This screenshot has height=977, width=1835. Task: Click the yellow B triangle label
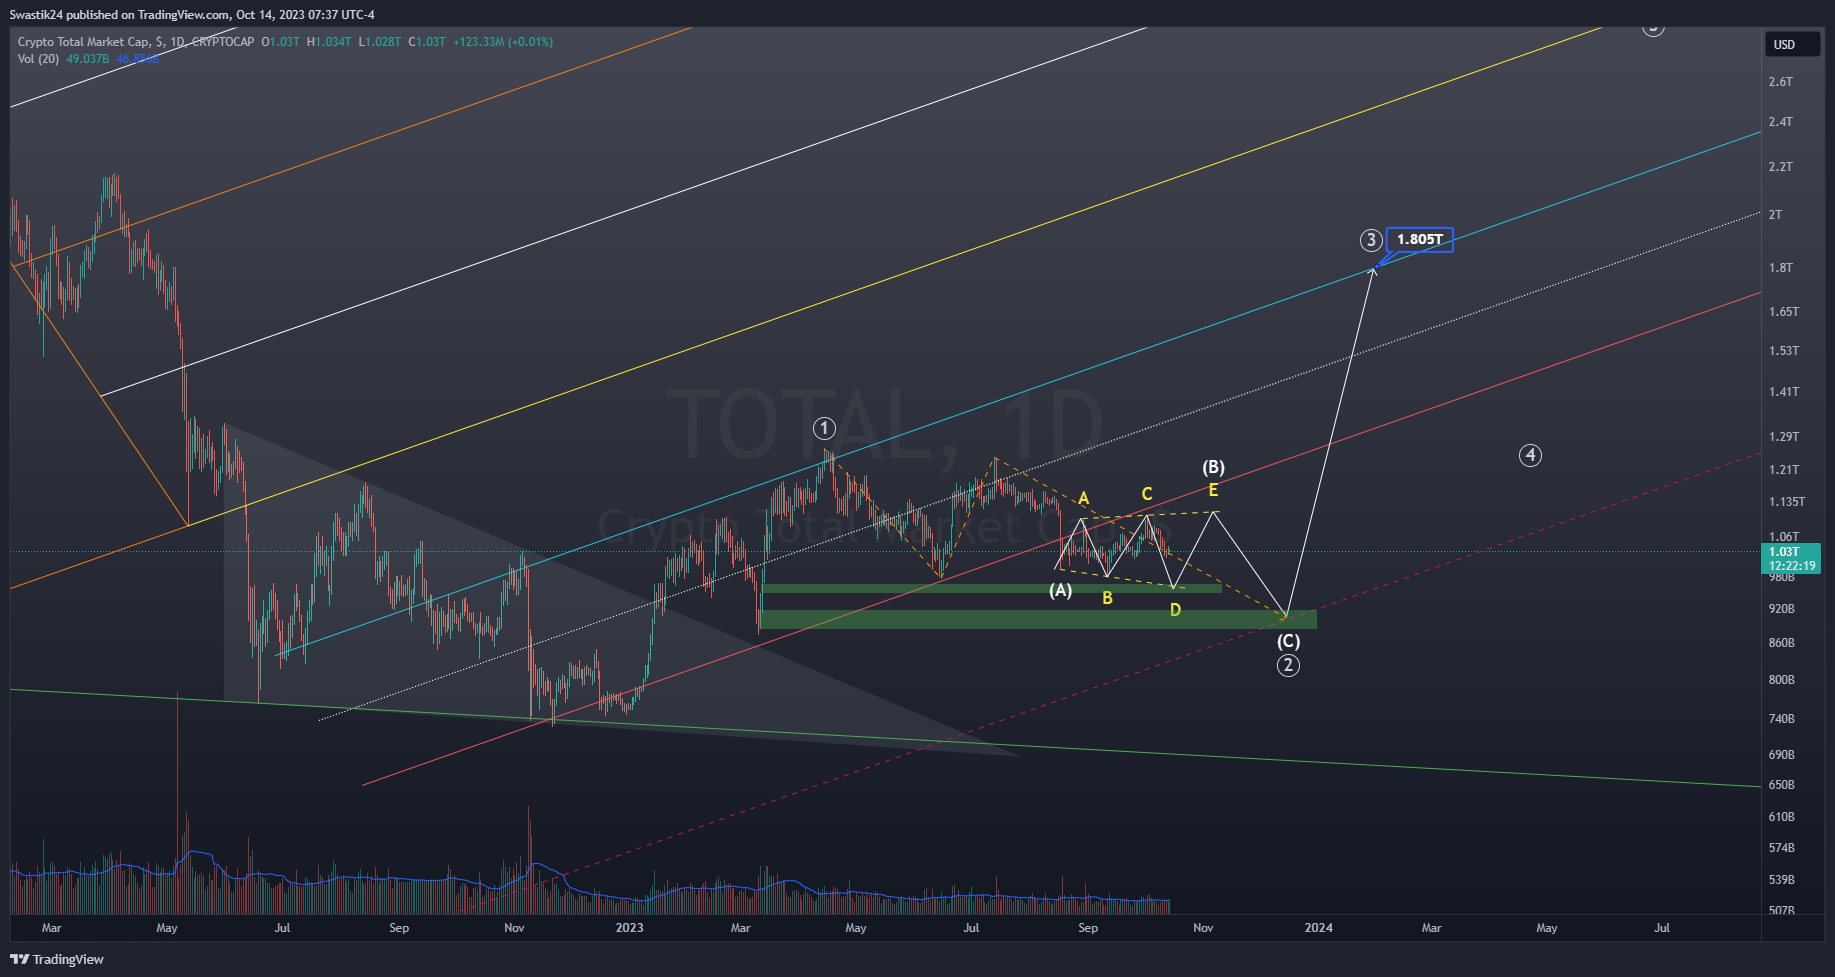click(x=1107, y=598)
